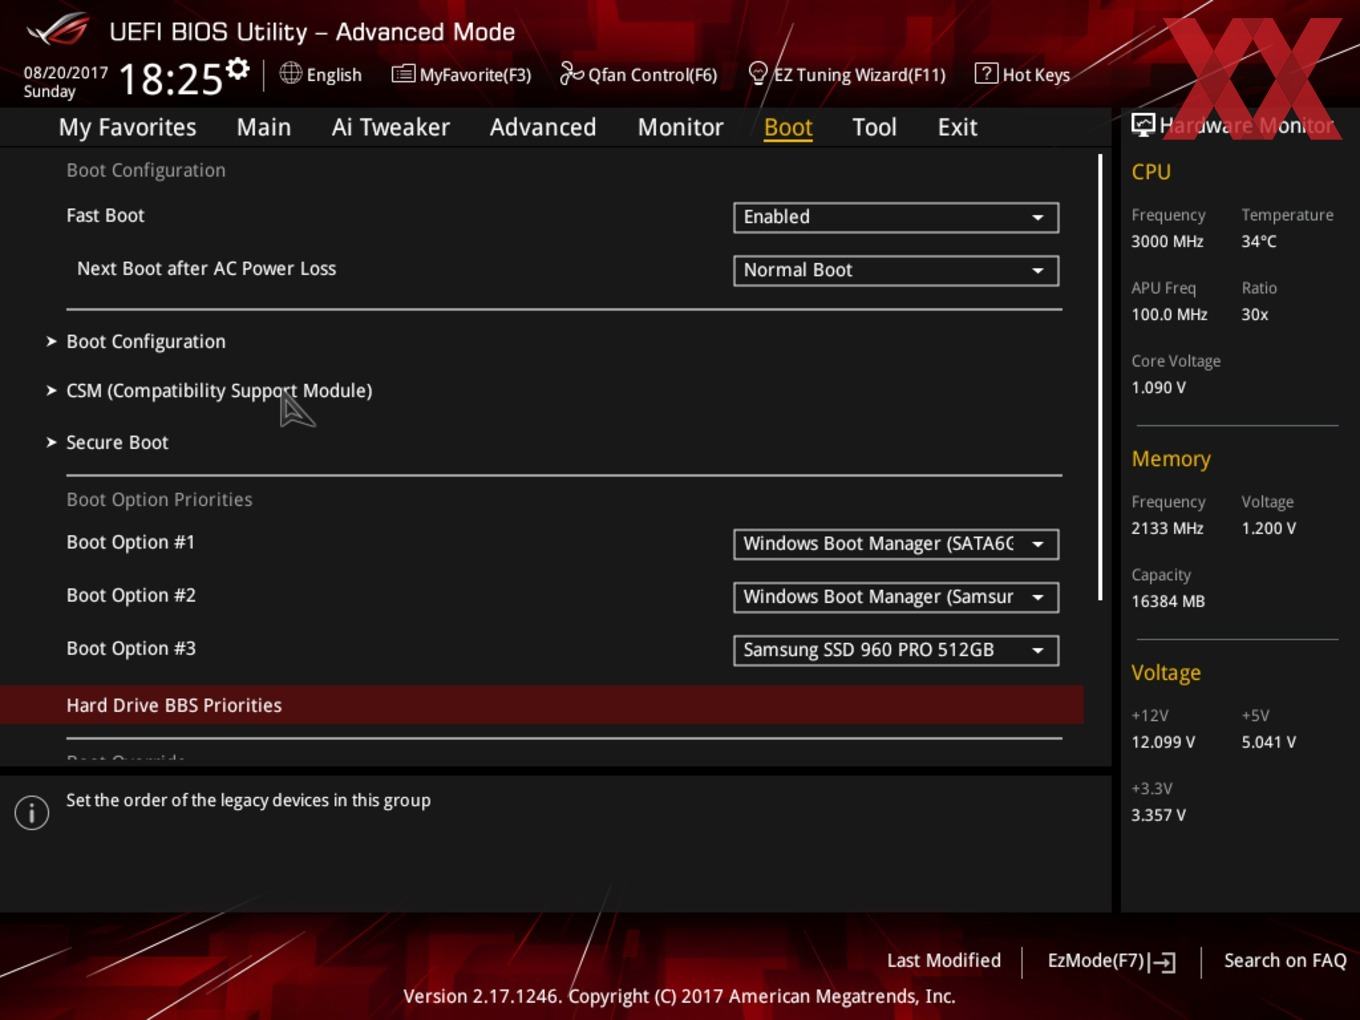The height and width of the screenshot is (1020, 1360).
Task: Click the 08/20/2017 date text
Action: 66,73
